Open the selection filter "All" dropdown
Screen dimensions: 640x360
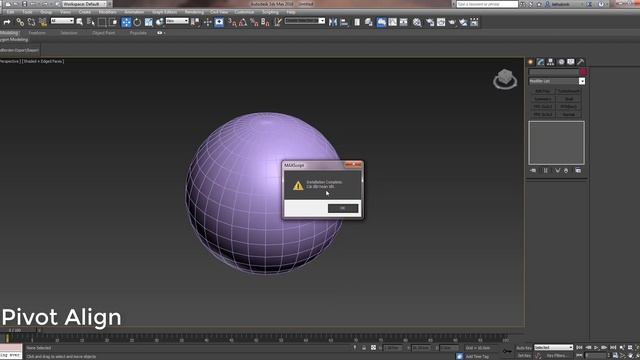[x=62, y=21]
